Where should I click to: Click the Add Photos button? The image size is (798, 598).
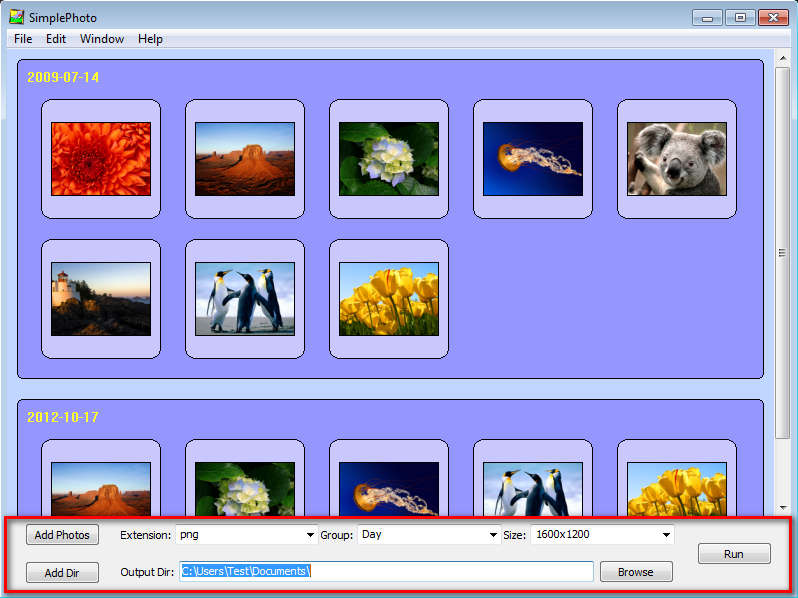pyautogui.click(x=62, y=535)
